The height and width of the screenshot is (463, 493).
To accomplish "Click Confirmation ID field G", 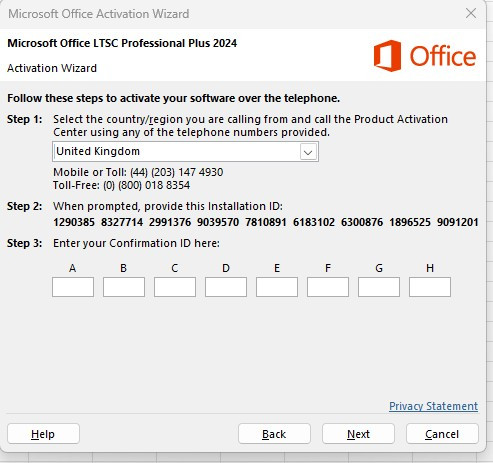I will tap(379, 287).
